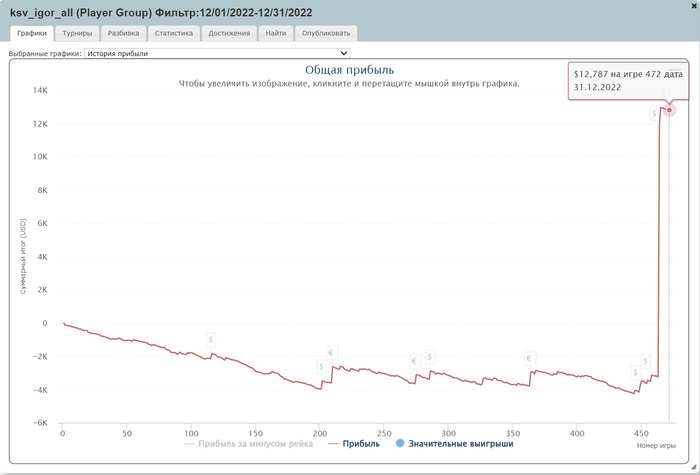Click the dollar win marker near game 115
Image resolution: width=700 pixels, height=475 pixels.
[211, 339]
